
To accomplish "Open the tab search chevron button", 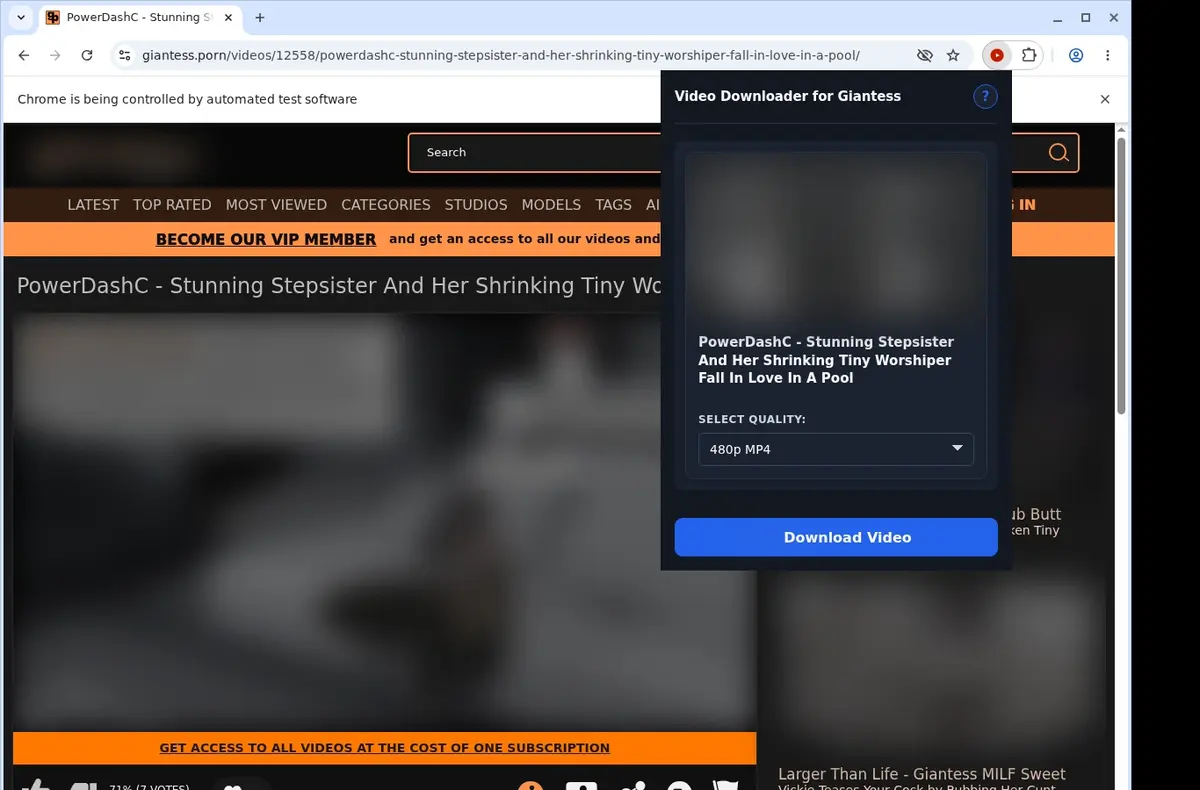I will tap(20, 18).
